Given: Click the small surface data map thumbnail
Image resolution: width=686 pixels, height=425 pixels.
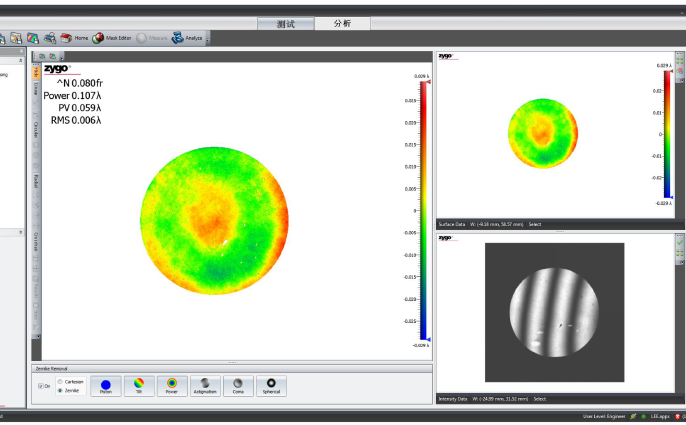Looking at the screenshot, I should [x=541, y=134].
